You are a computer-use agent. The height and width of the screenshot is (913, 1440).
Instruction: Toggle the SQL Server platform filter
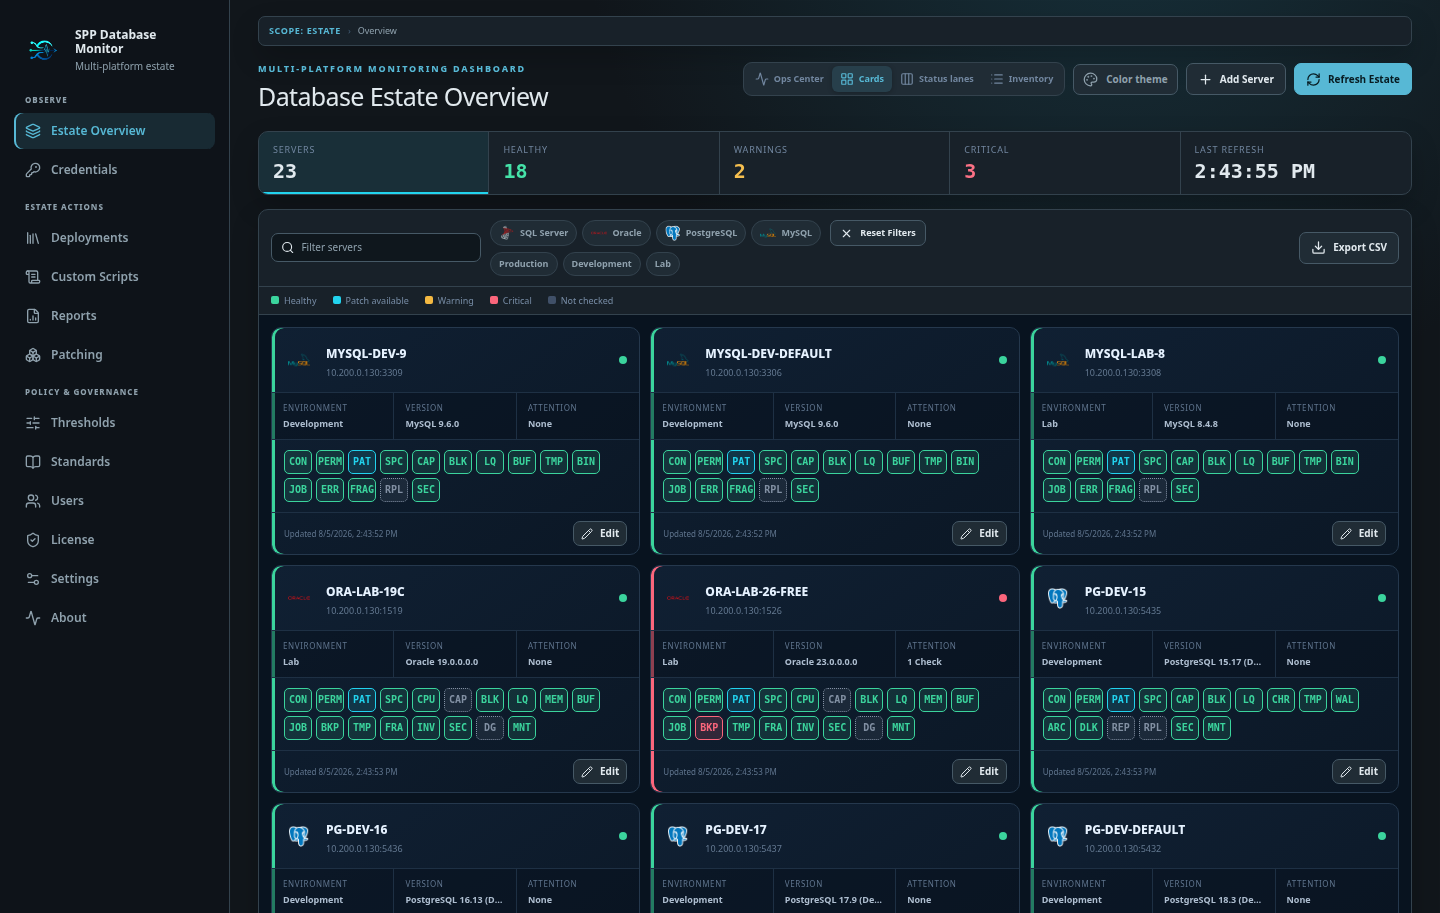point(534,233)
